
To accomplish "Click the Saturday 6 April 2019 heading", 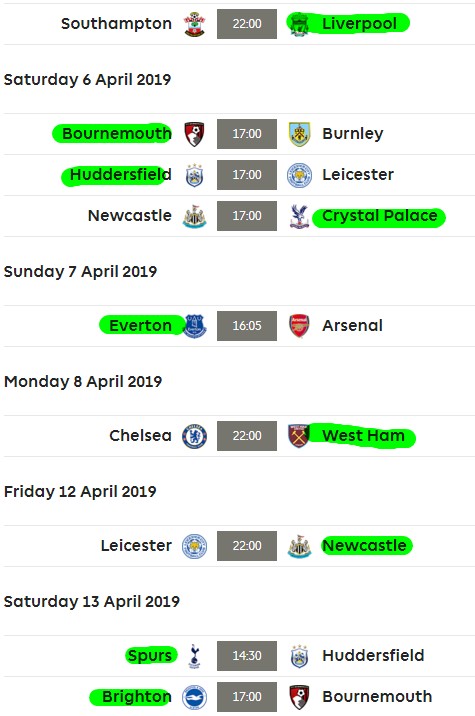I will pos(87,79).
